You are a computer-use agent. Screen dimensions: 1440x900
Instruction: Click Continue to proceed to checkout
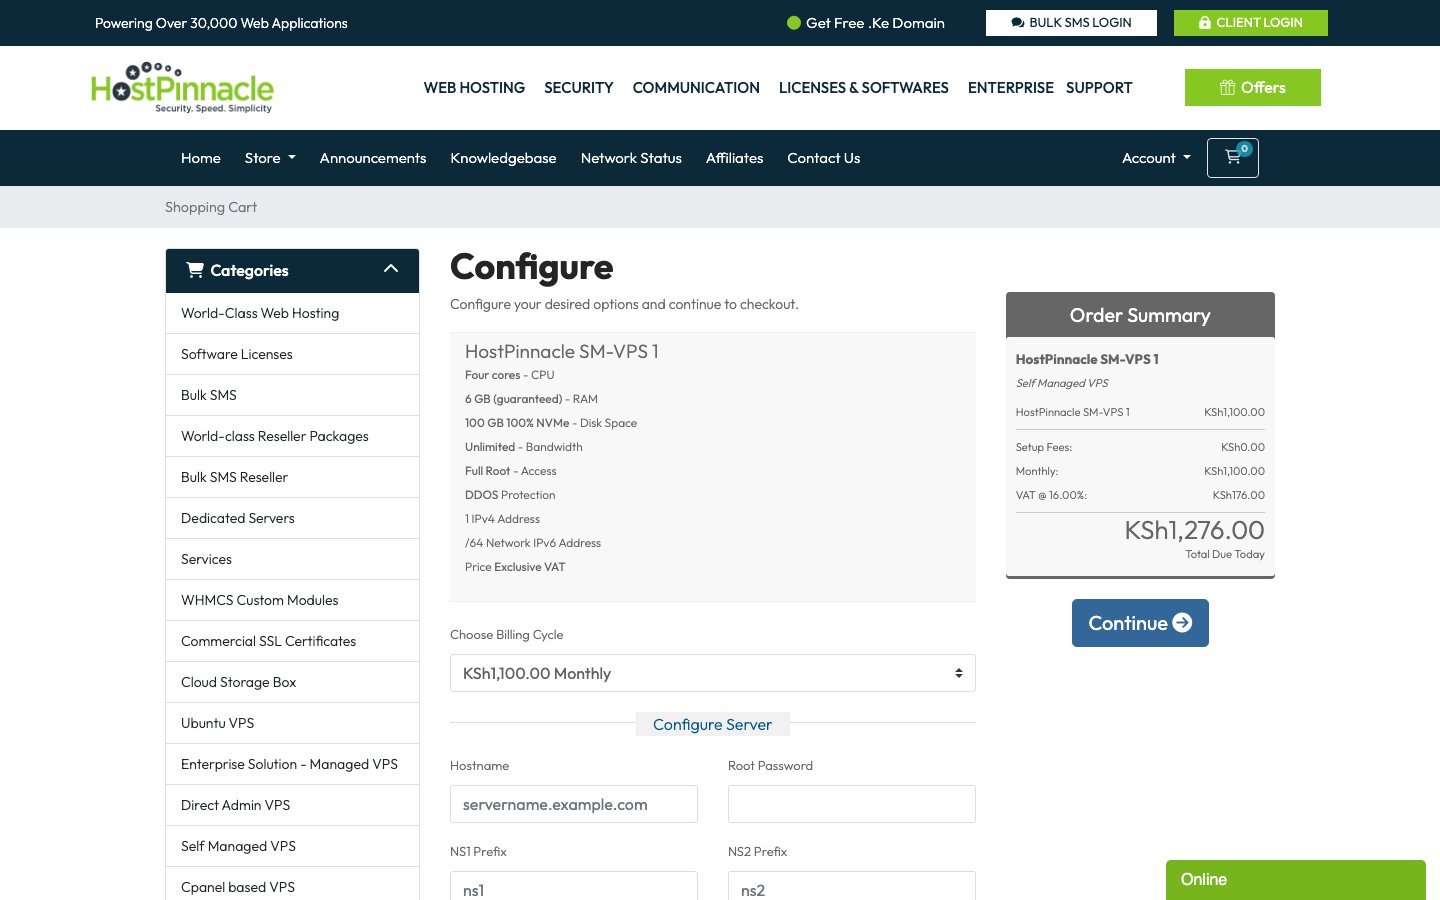pyautogui.click(x=1140, y=623)
